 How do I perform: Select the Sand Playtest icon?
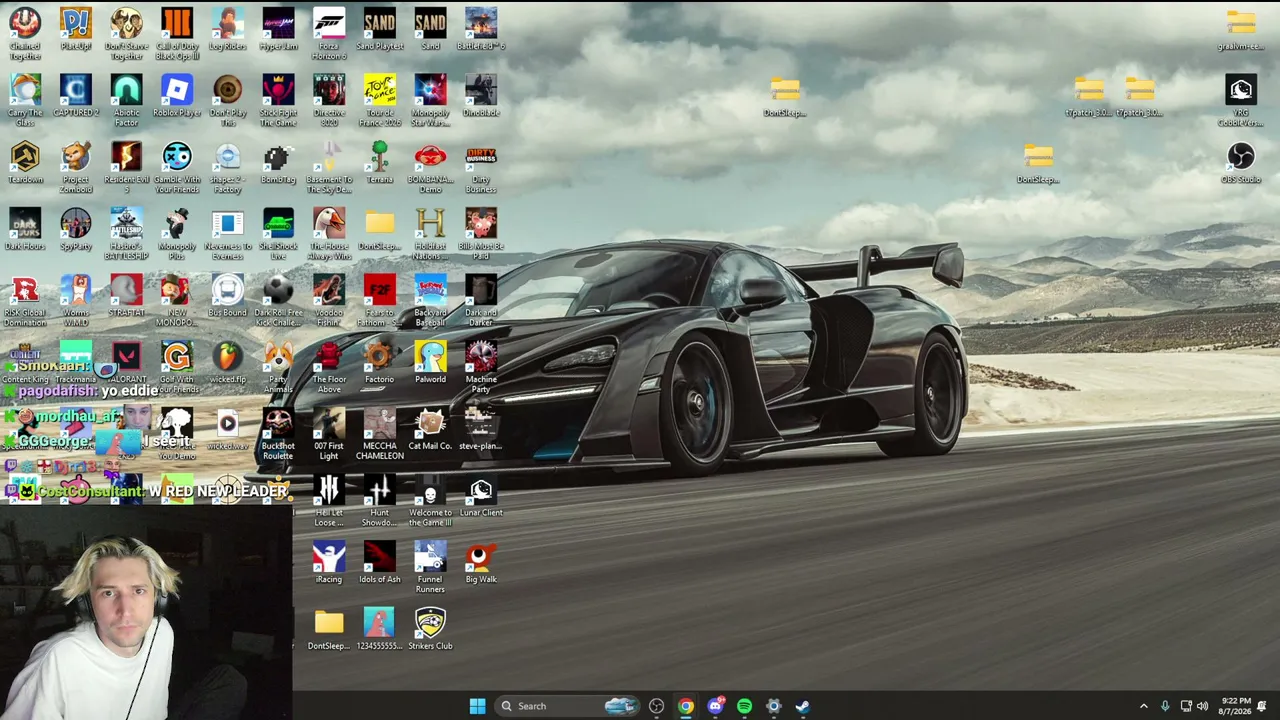(380, 30)
